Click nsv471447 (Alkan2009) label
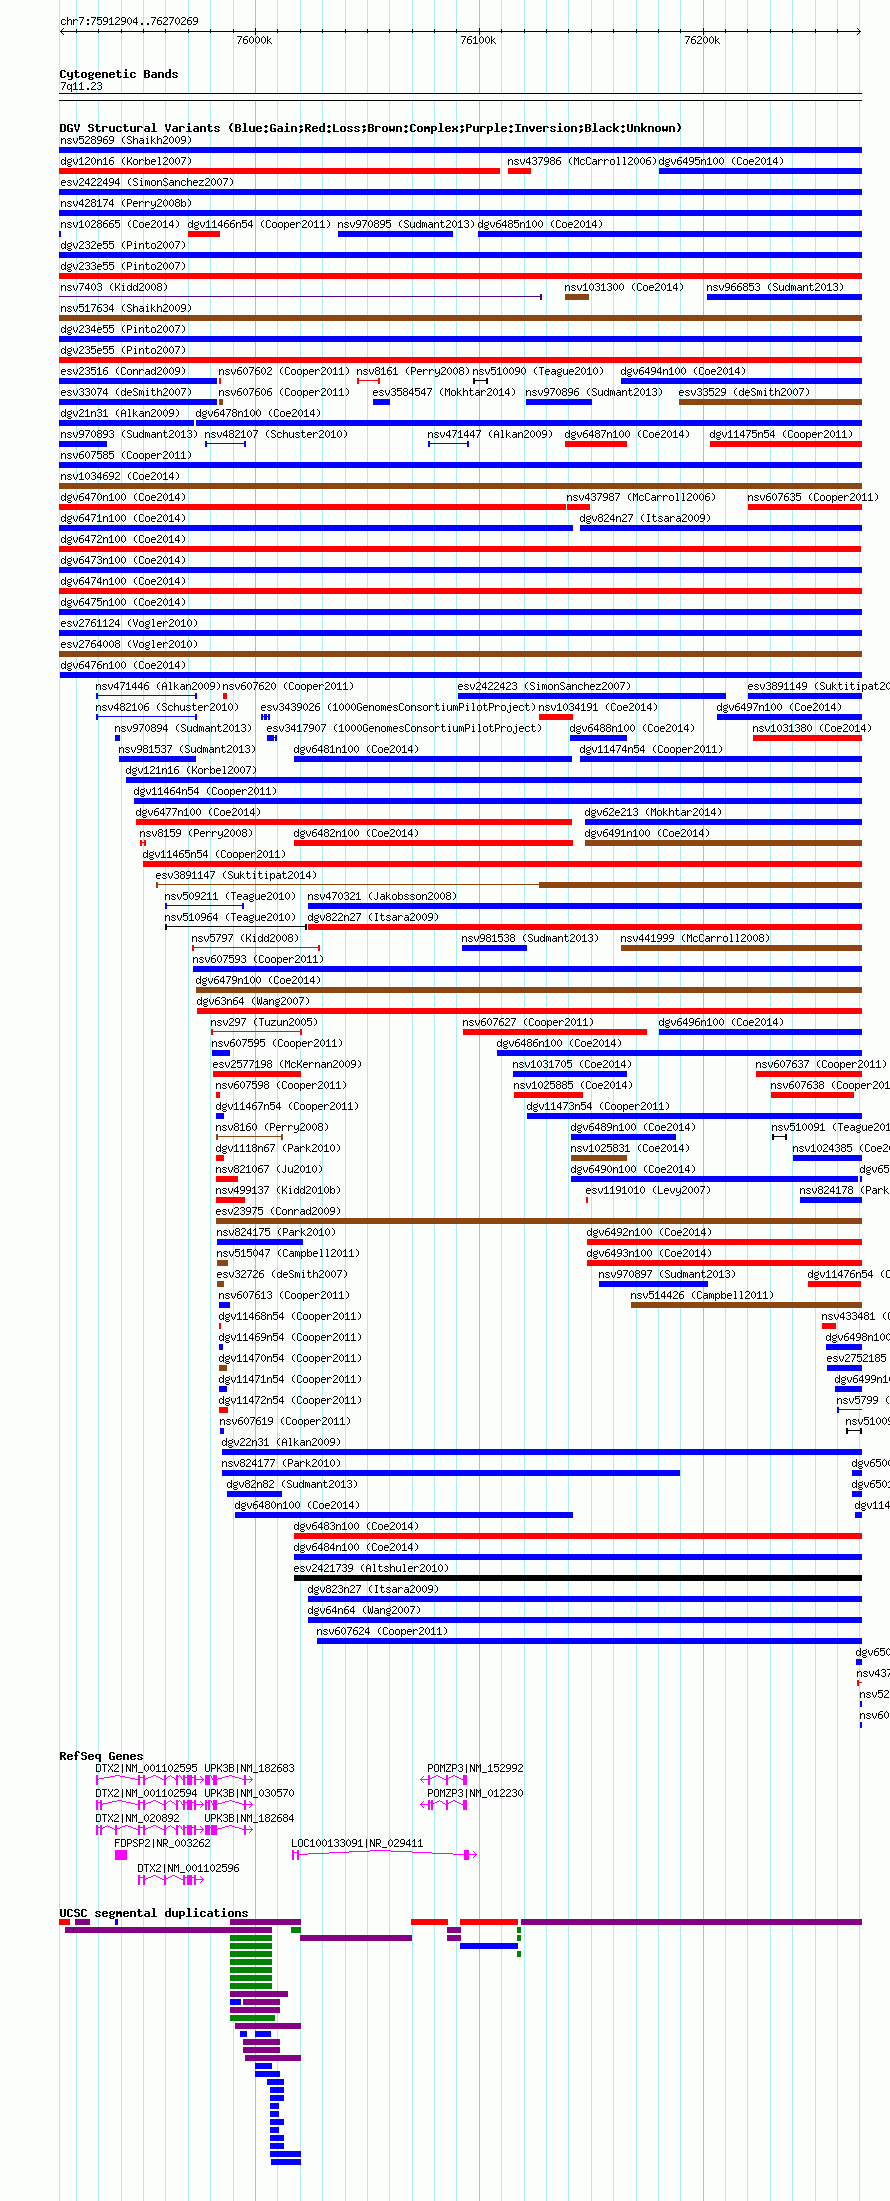Viewport: 890px width, 2201px height. [490, 434]
